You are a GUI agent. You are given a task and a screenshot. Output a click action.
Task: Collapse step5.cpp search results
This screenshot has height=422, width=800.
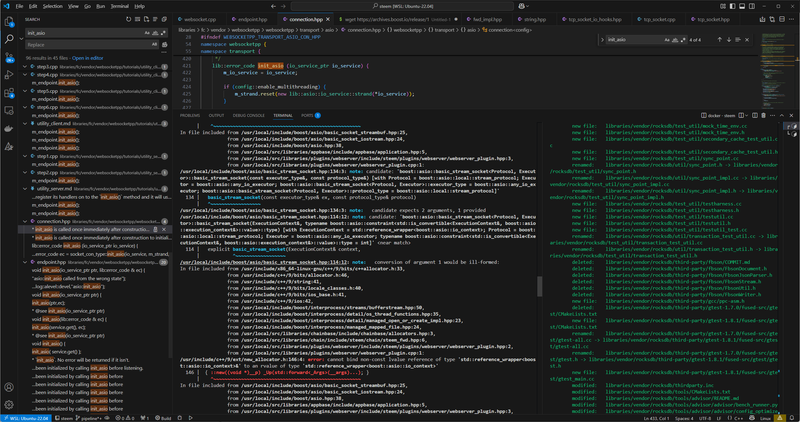point(25,91)
